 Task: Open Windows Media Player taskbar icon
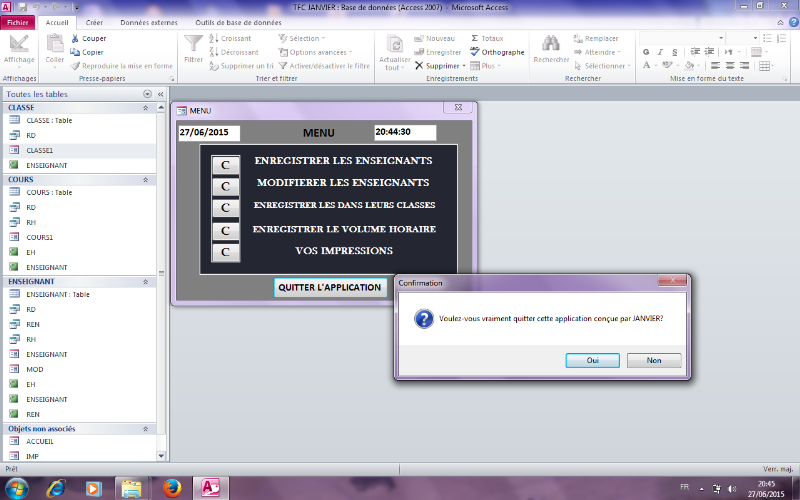[93, 488]
